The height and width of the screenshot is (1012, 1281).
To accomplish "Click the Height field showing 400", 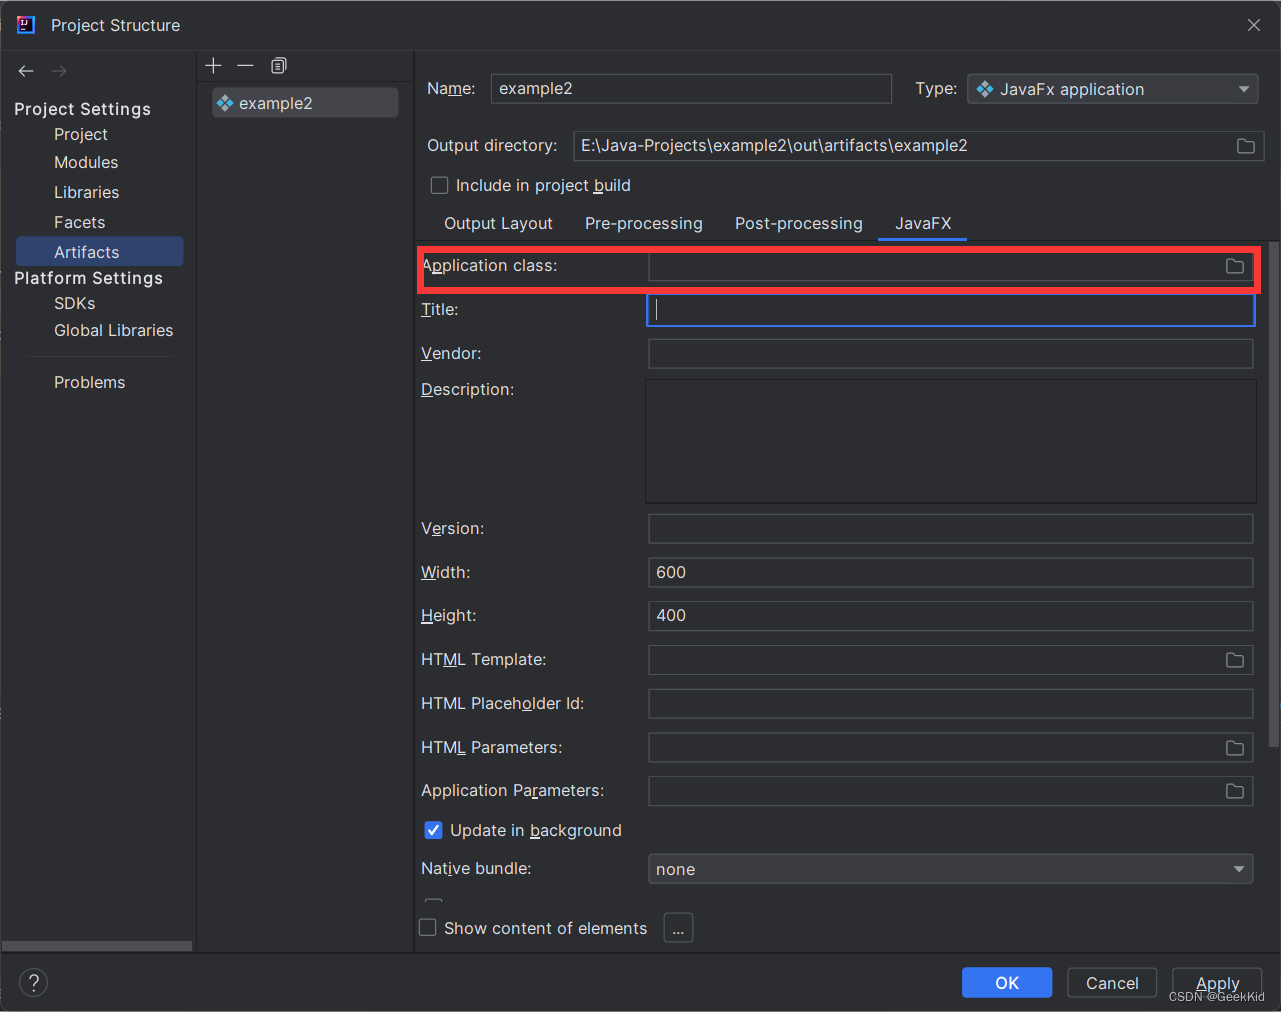I will coord(951,616).
